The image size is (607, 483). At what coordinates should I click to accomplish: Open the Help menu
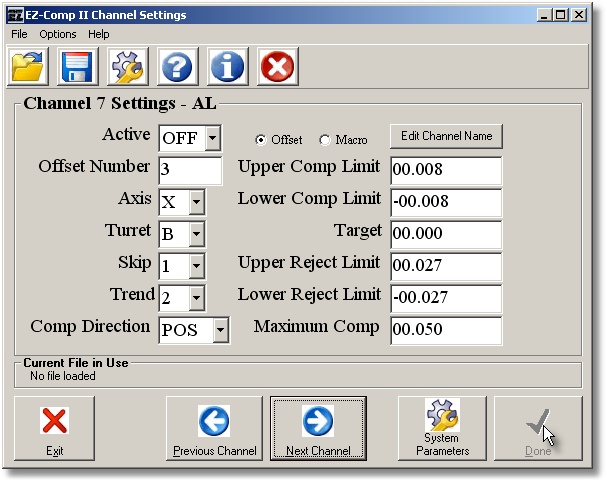(x=99, y=34)
